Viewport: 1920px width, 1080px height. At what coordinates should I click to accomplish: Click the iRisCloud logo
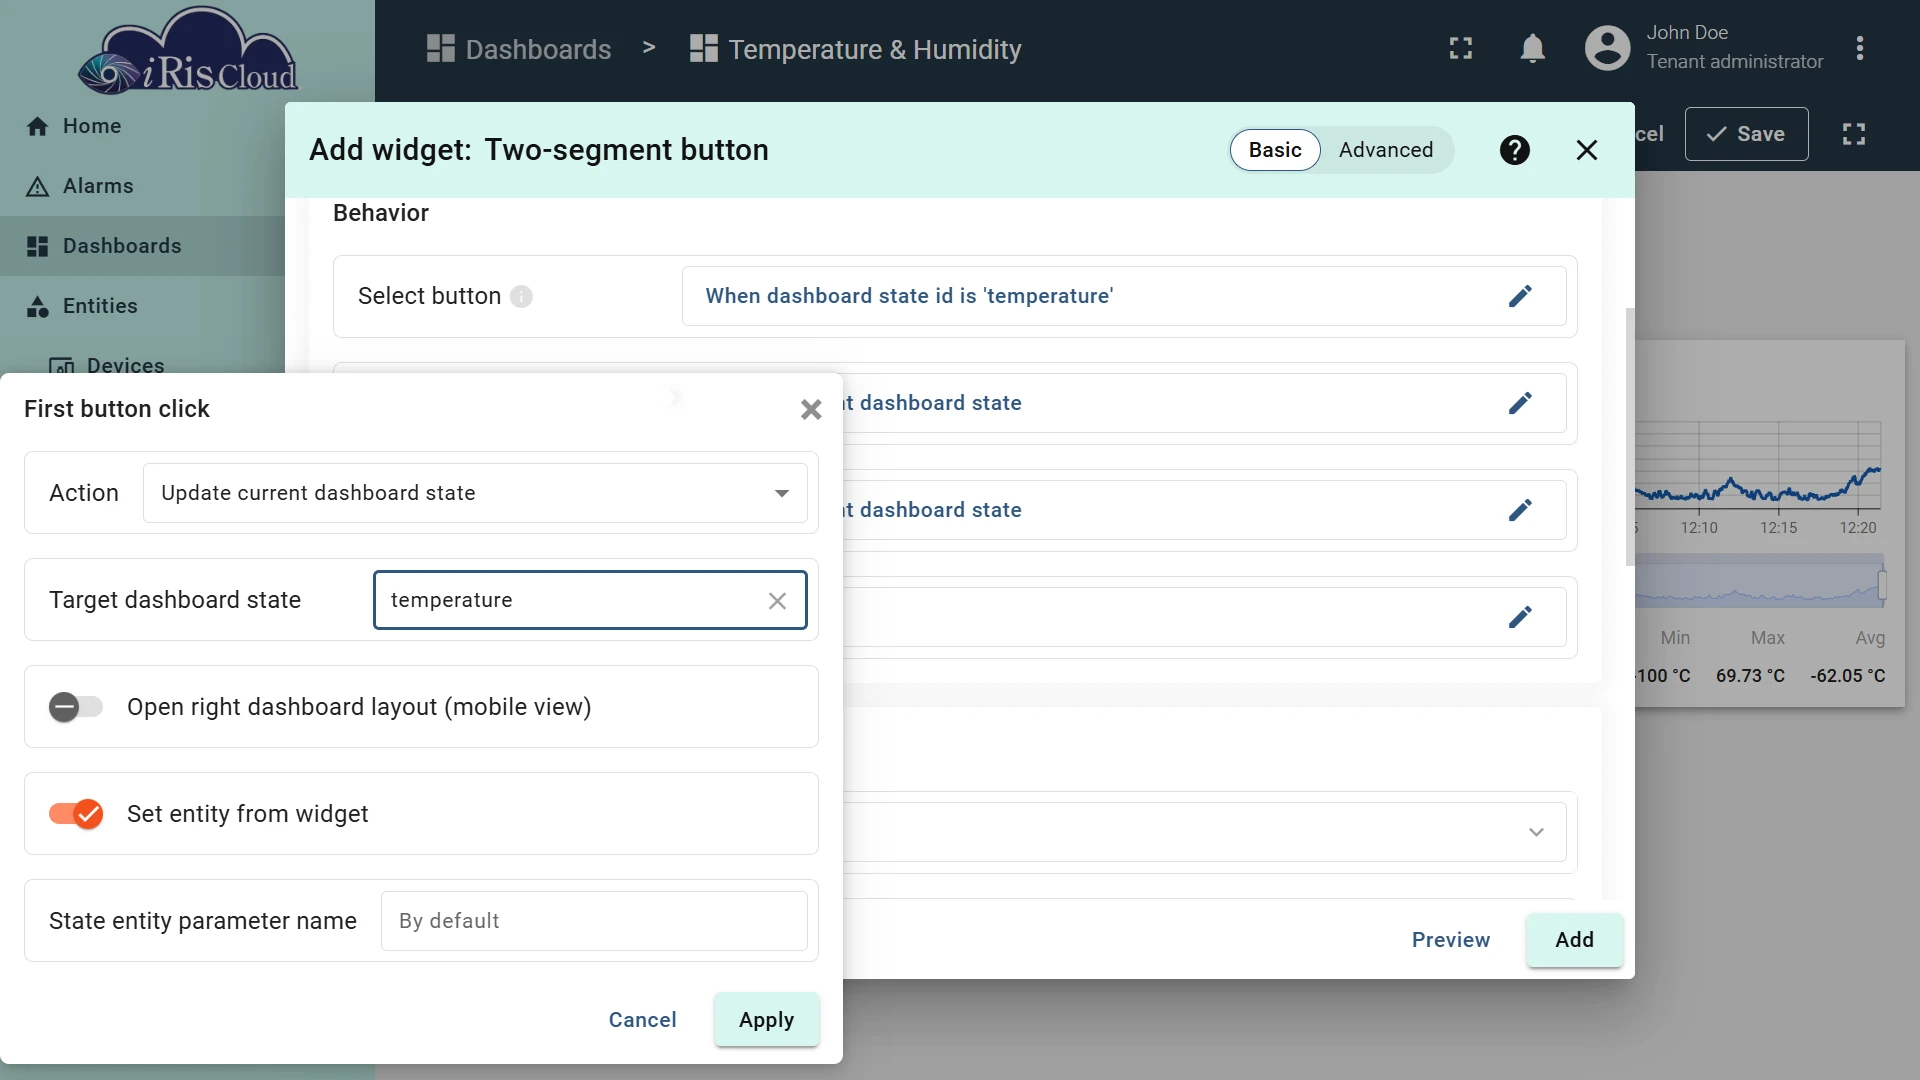point(188,51)
